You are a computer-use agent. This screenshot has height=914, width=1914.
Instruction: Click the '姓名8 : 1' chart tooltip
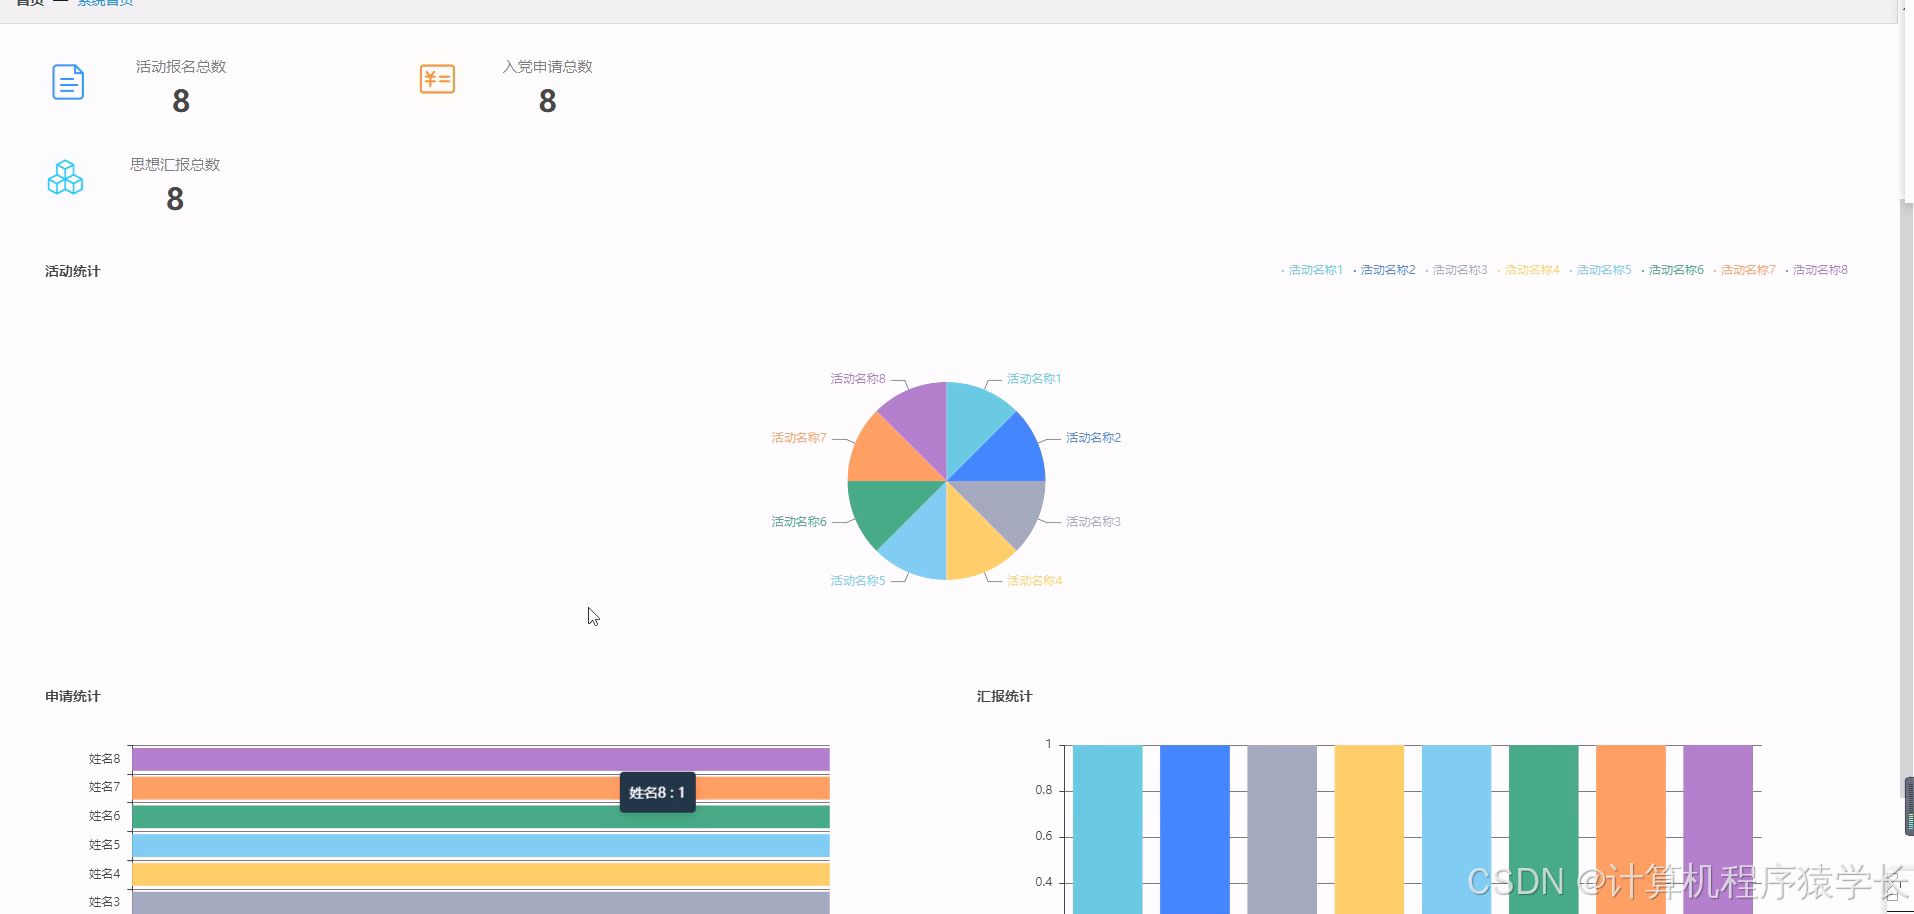pos(657,792)
